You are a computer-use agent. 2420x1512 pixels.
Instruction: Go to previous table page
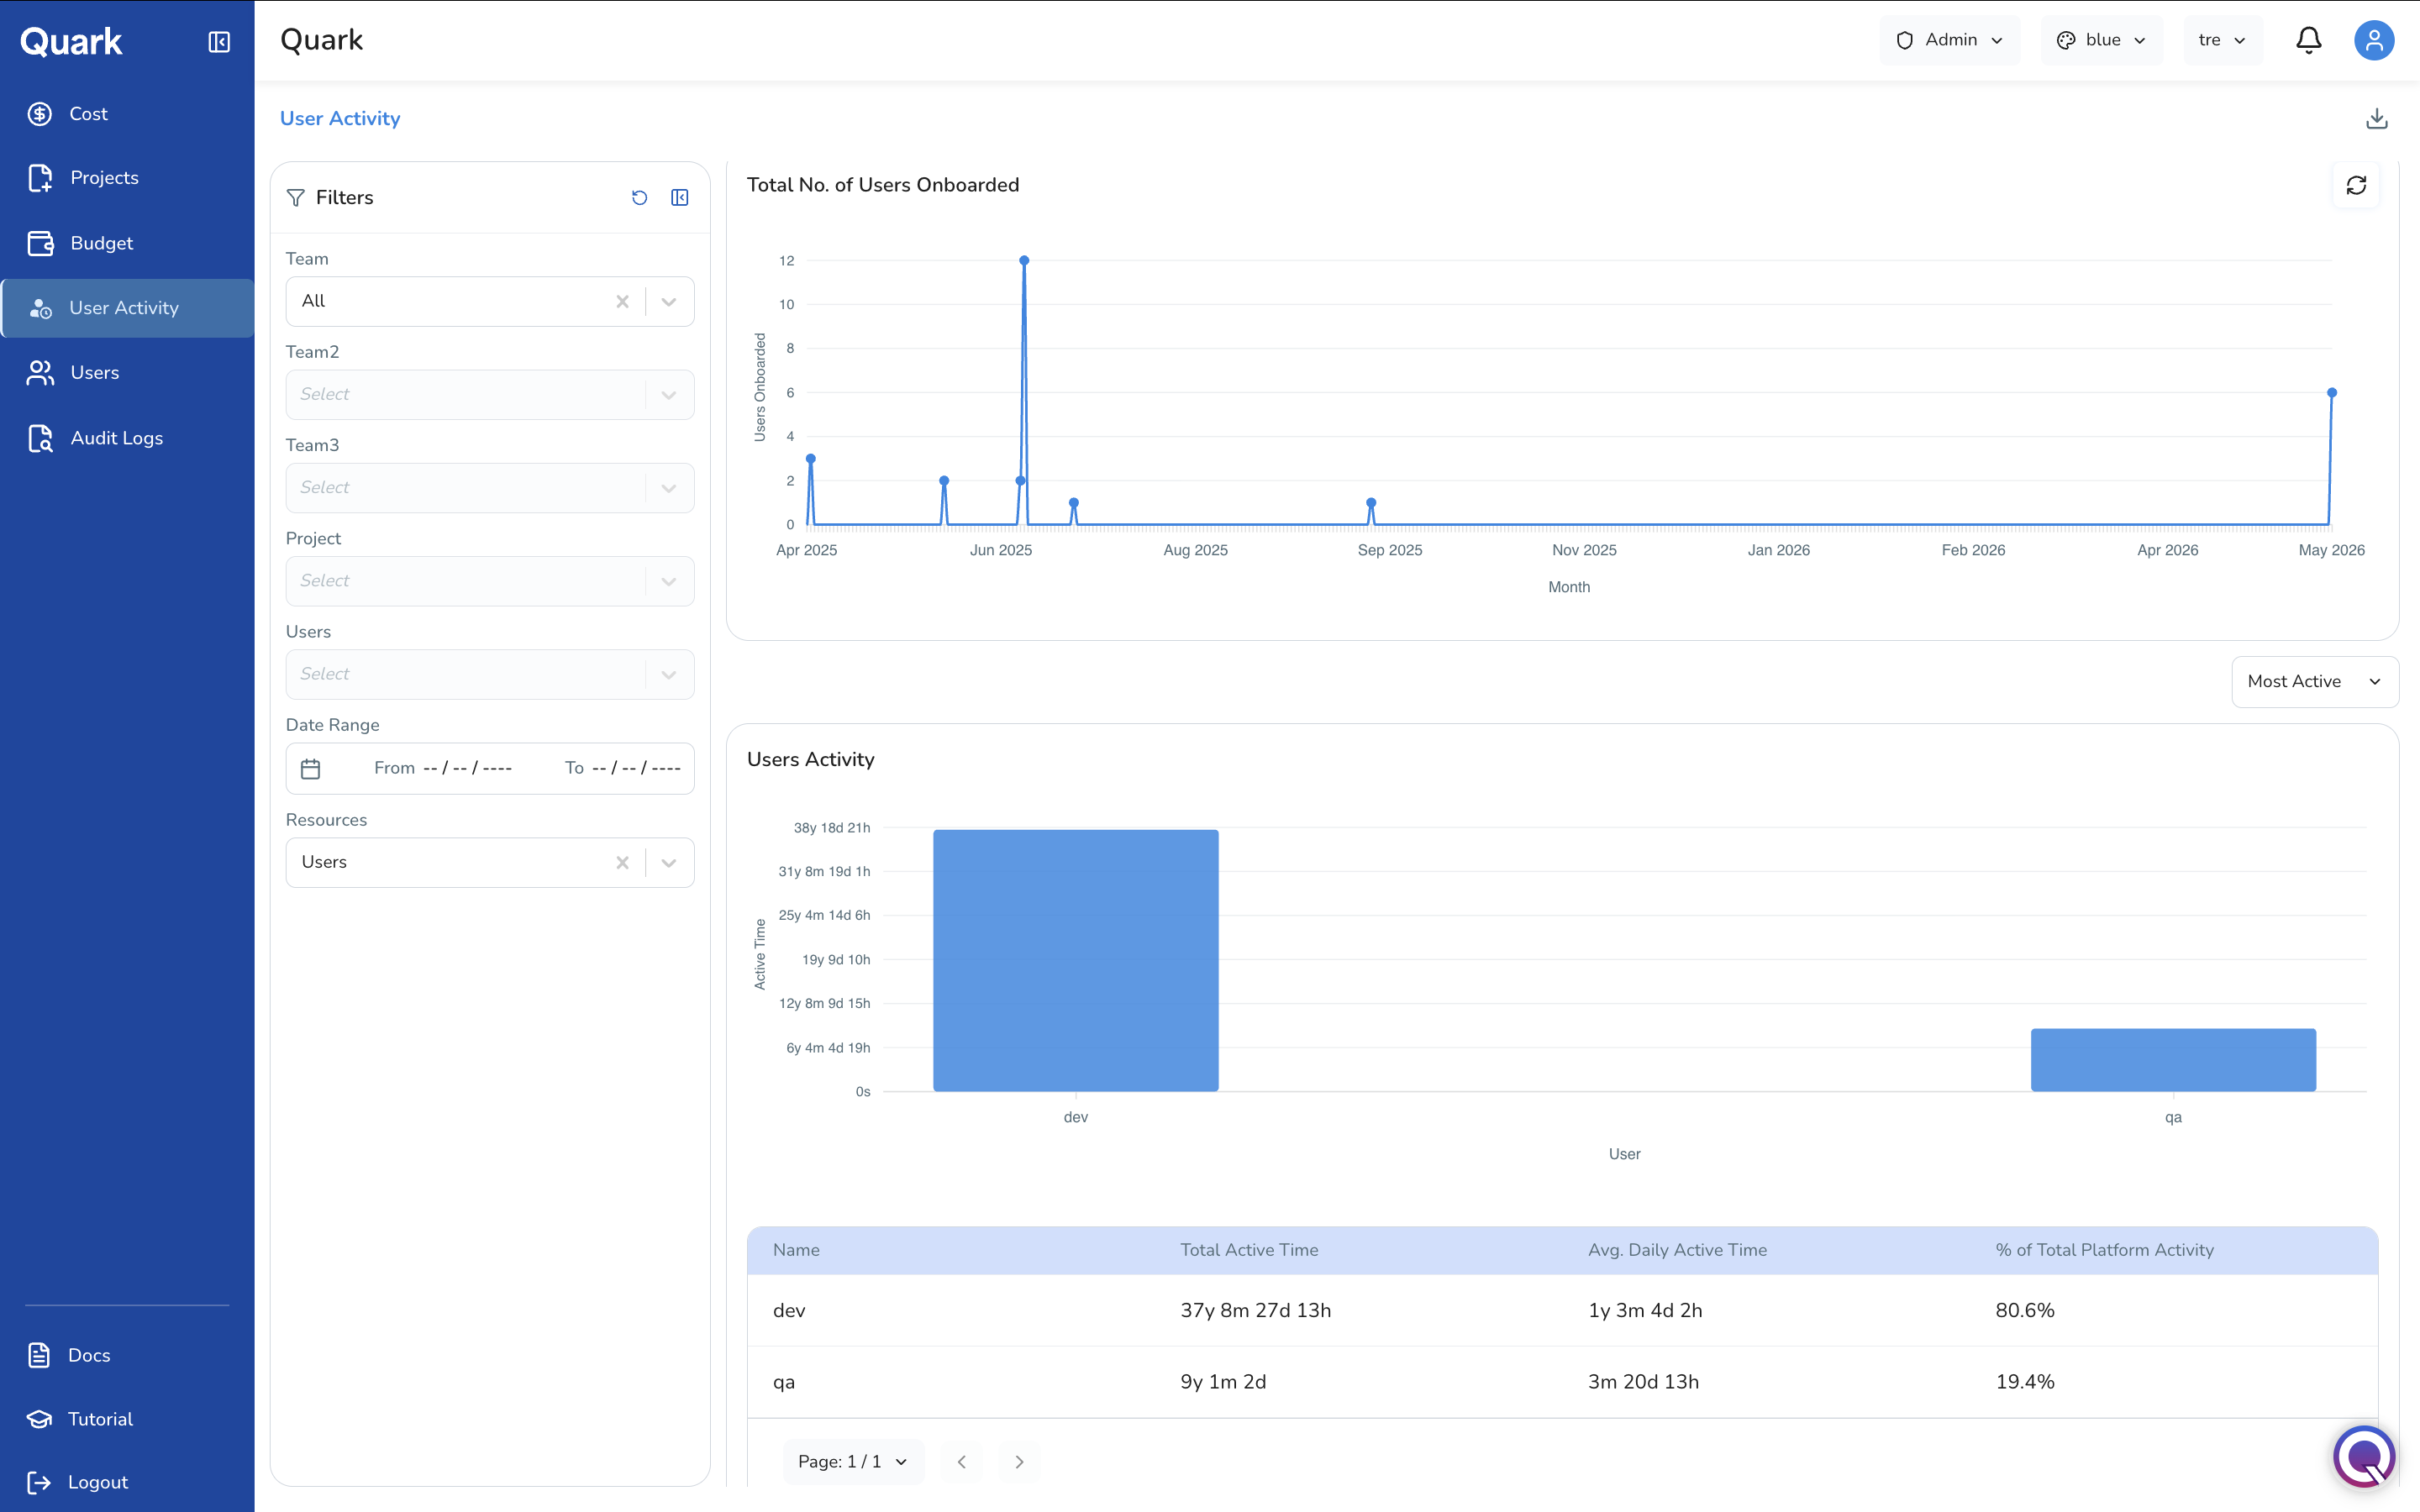[x=961, y=1462]
